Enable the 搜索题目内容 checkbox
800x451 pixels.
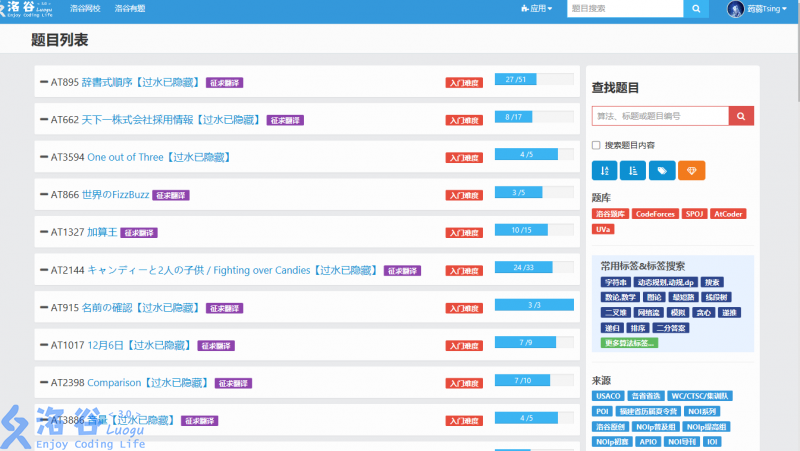coord(596,145)
